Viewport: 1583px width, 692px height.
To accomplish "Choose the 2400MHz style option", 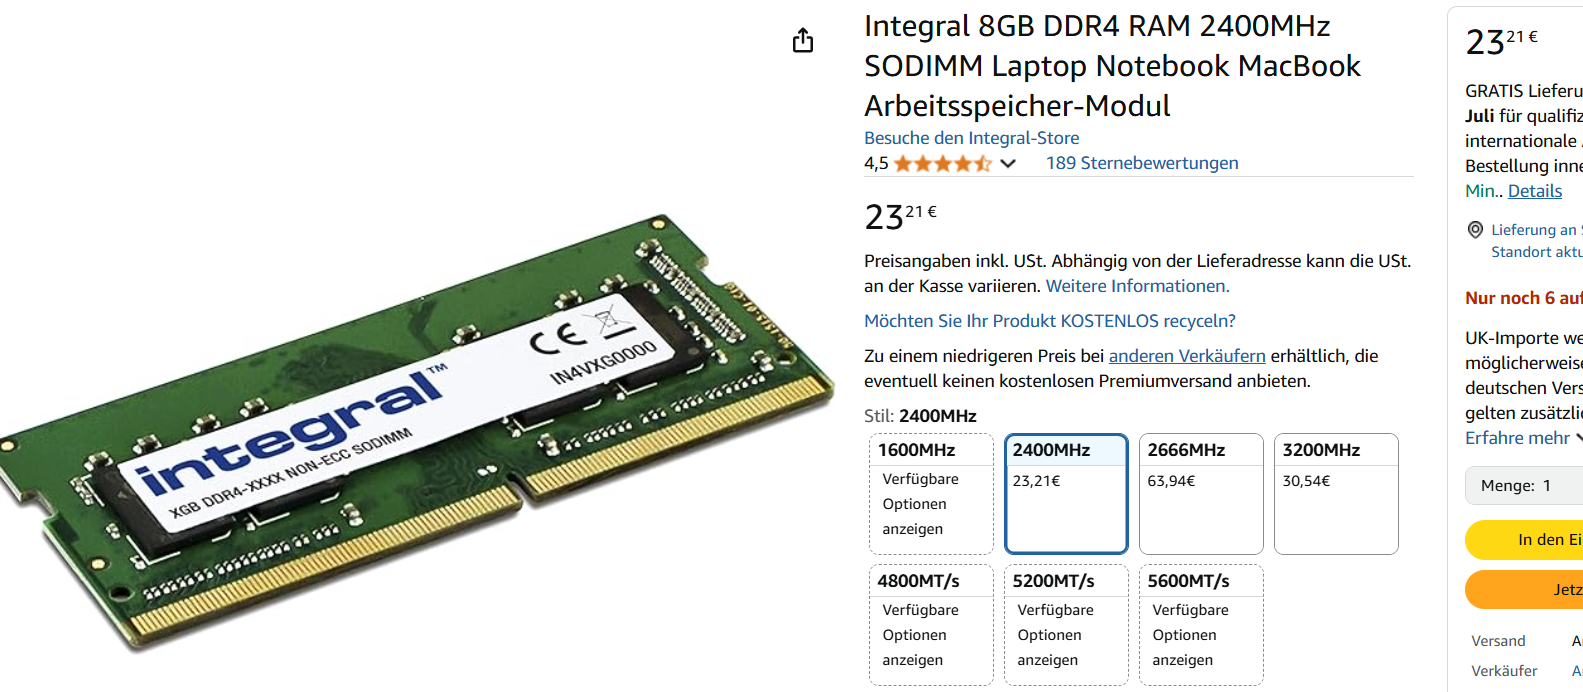I will (x=1066, y=494).
